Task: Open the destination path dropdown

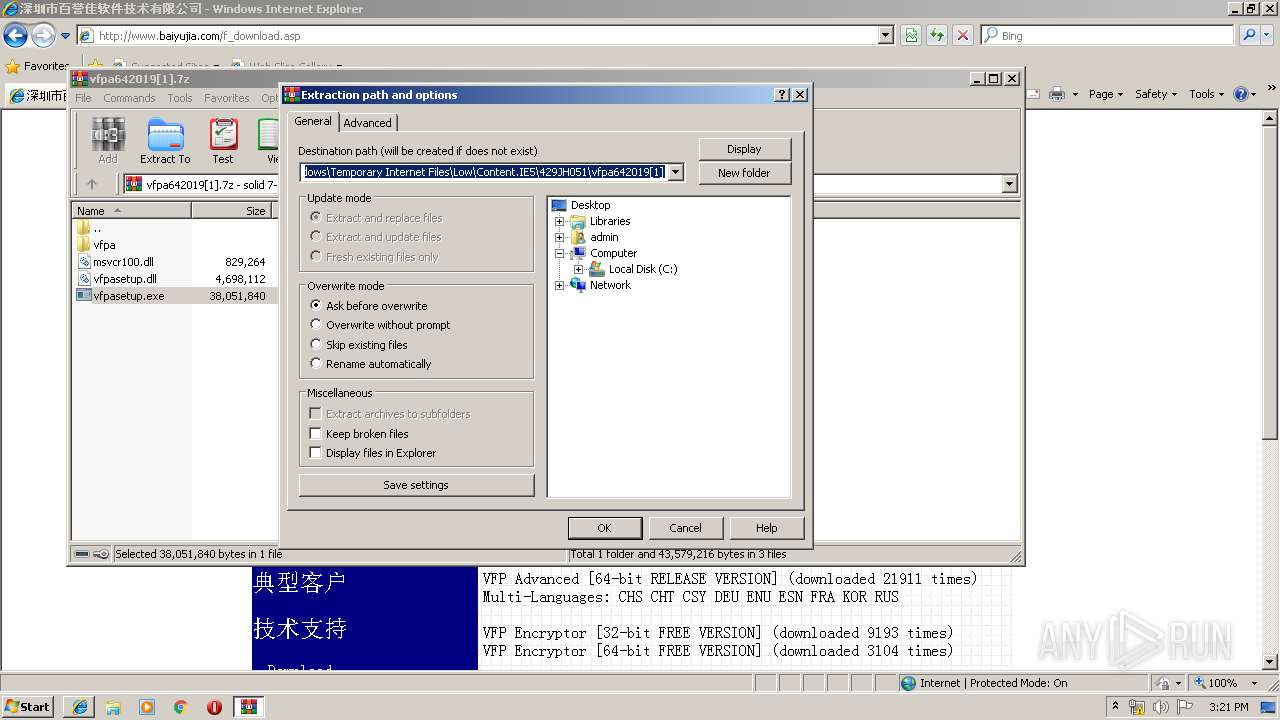Action: point(676,172)
